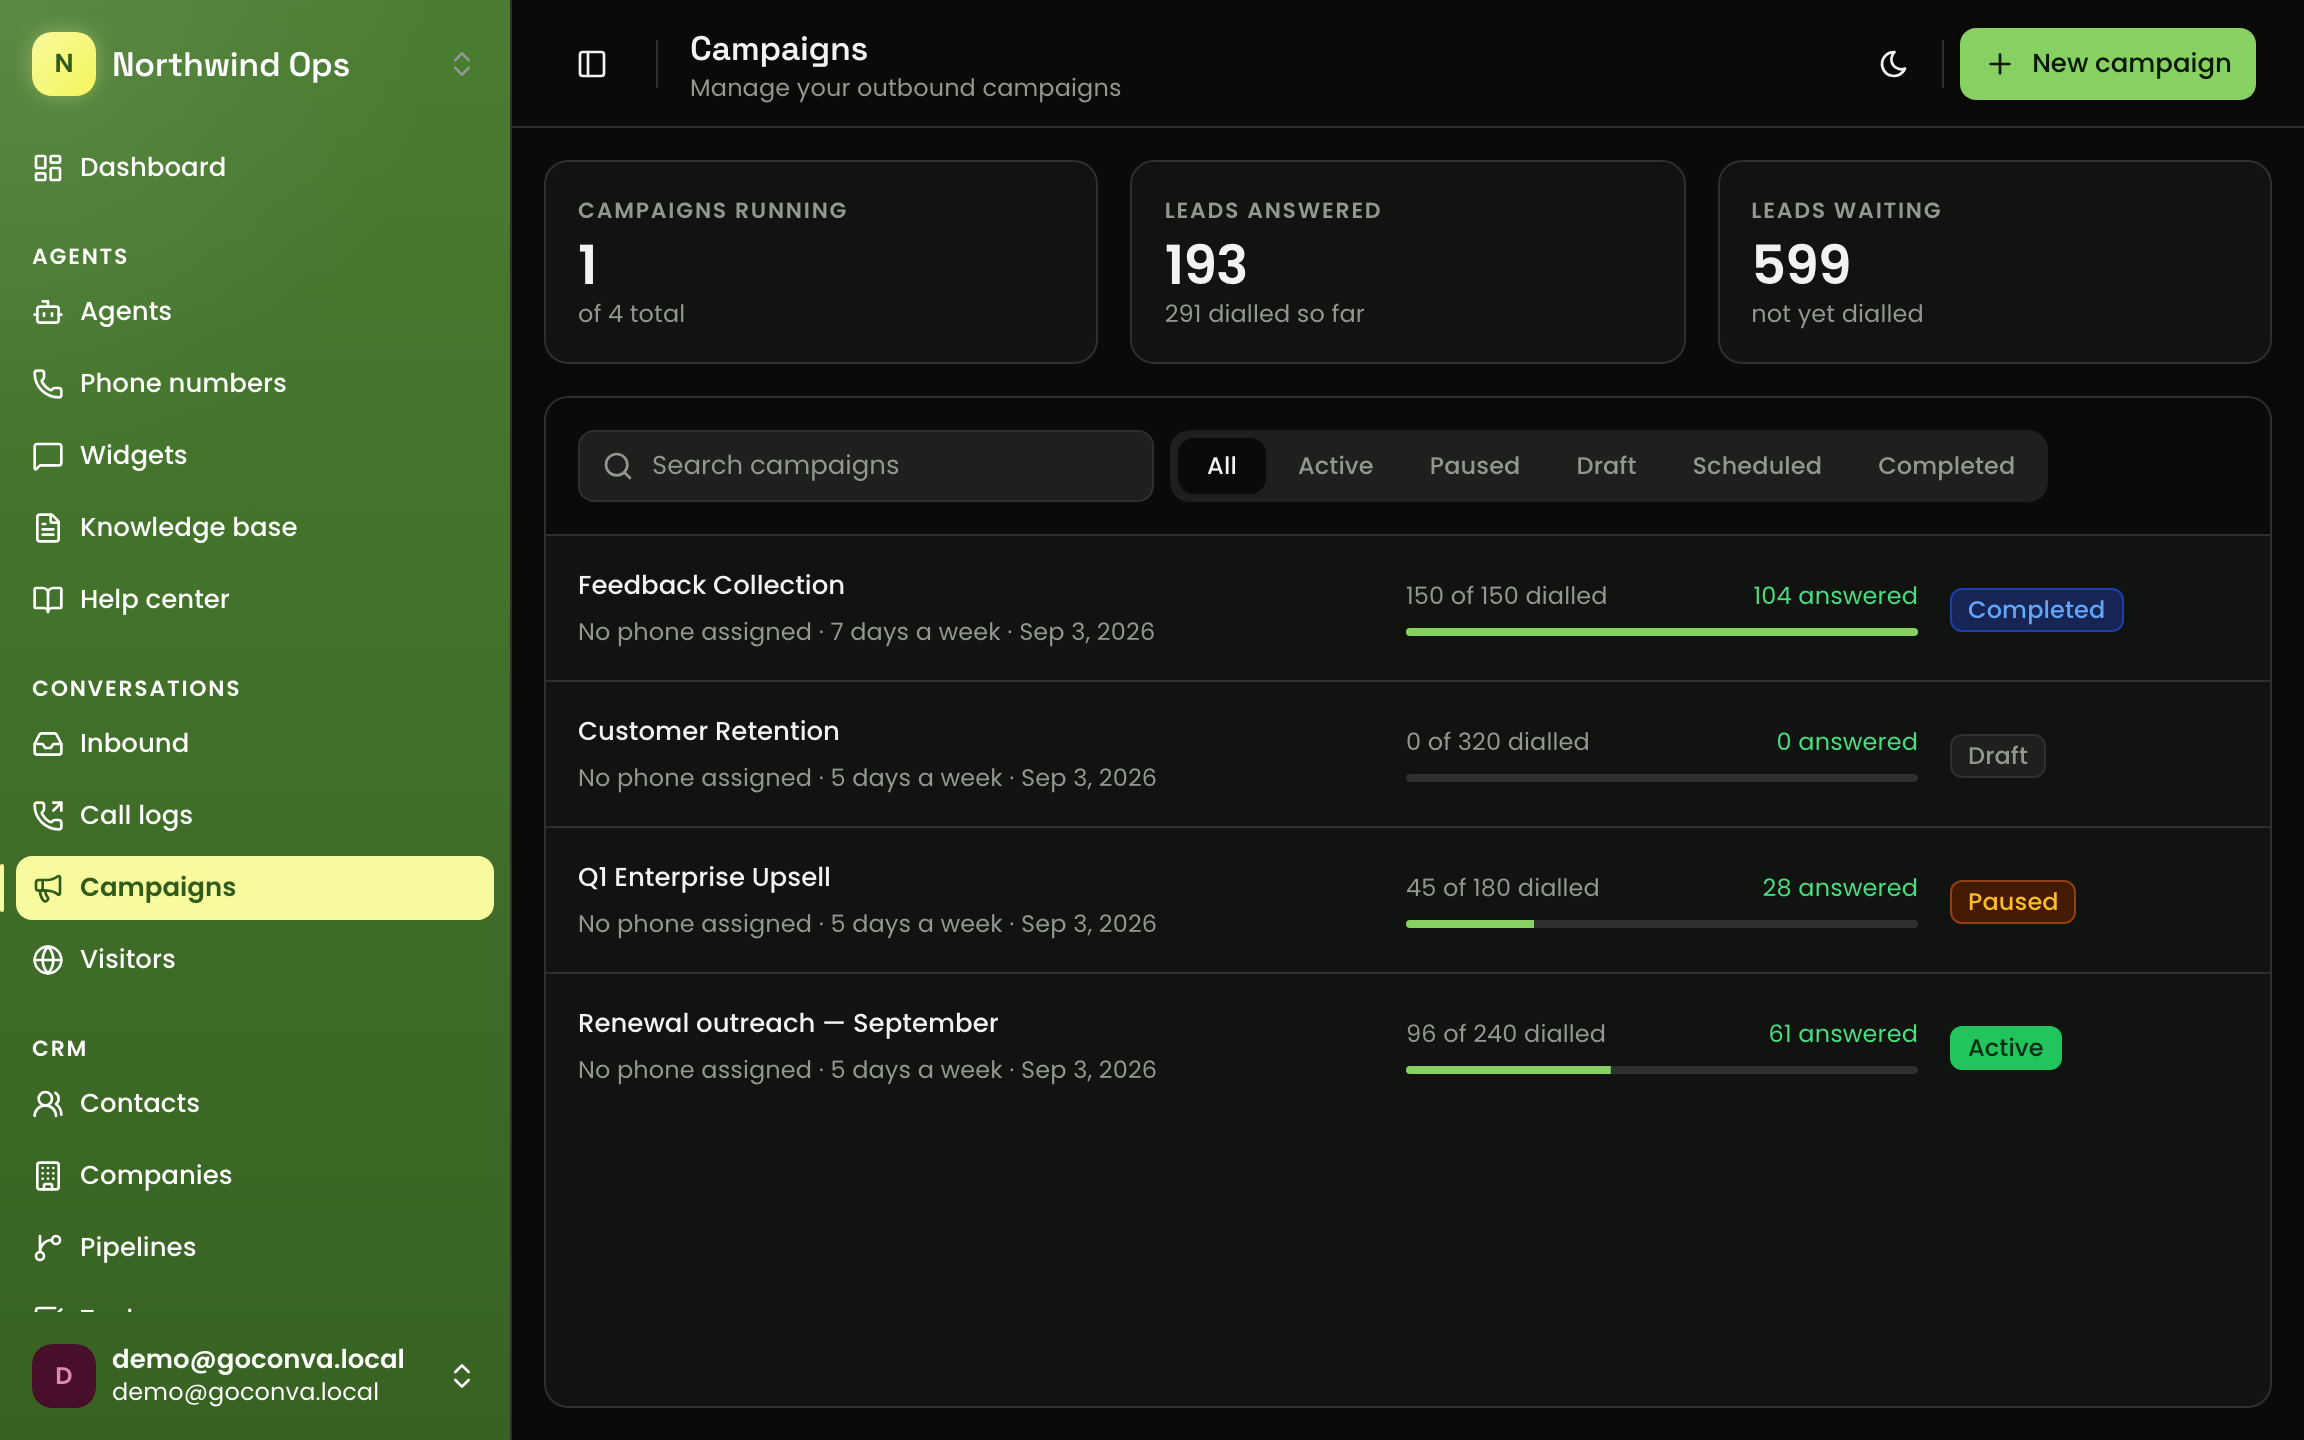This screenshot has width=2304, height=1440.
Task: Click the Campaigns Running stat card
Action: [821, 262]
